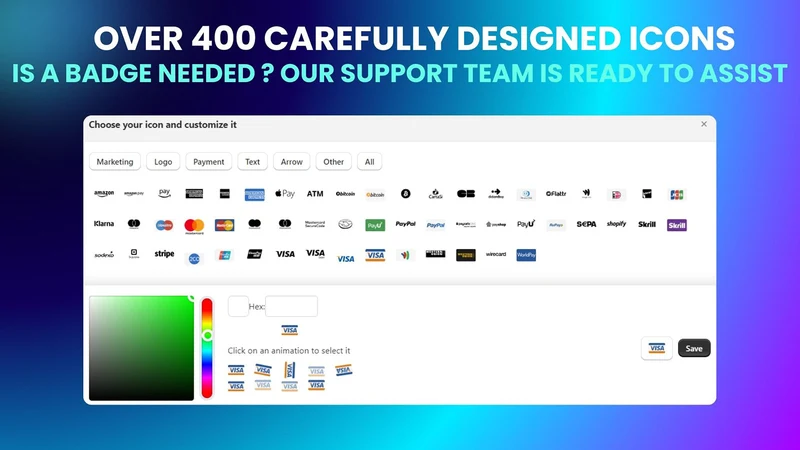Show All icons
This screenshot has width=800, height=450.
[x=369, y=162]
